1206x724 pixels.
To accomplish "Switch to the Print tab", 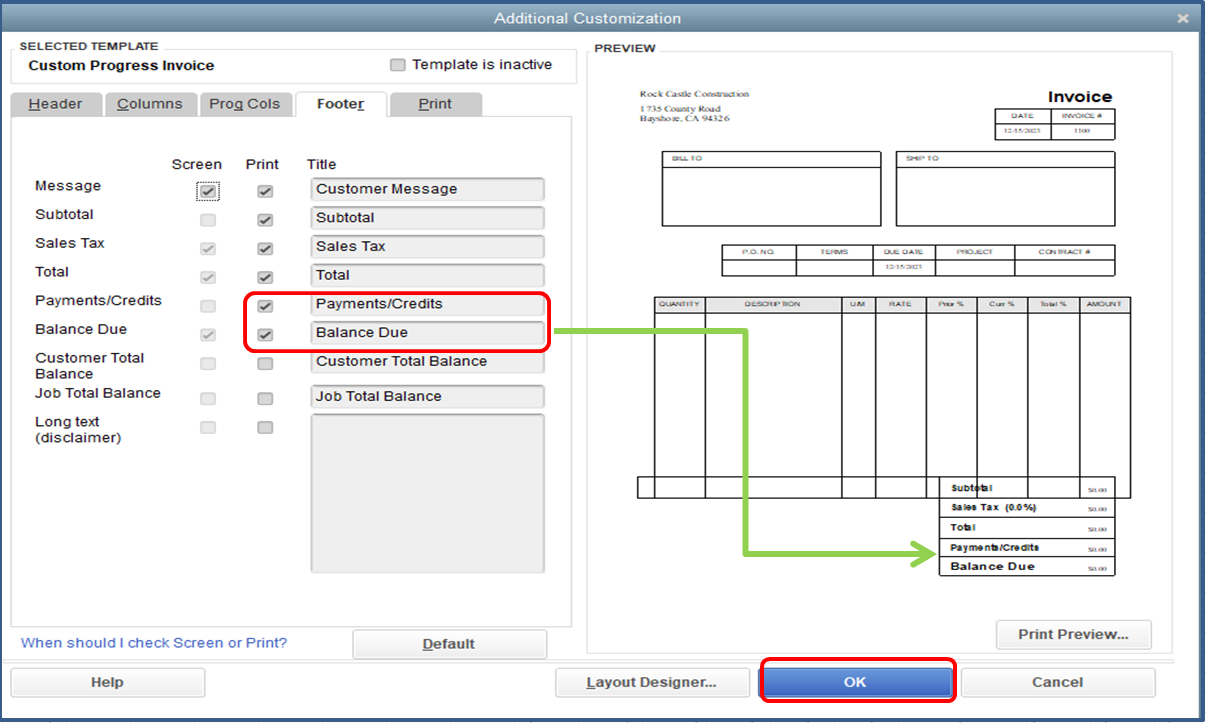I will [x=435, y=103].
